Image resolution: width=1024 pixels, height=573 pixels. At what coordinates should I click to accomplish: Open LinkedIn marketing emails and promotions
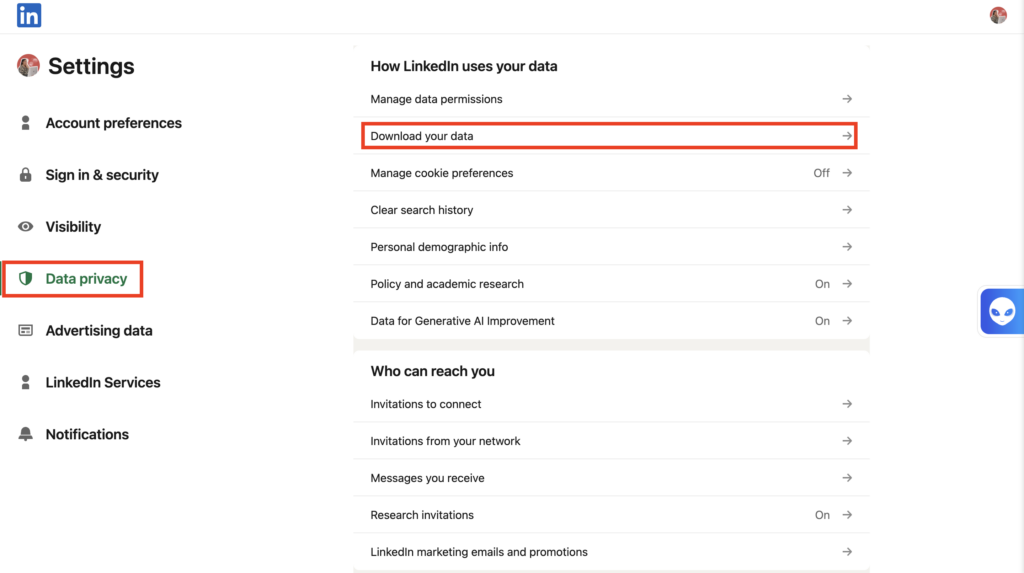click(611, 552)
